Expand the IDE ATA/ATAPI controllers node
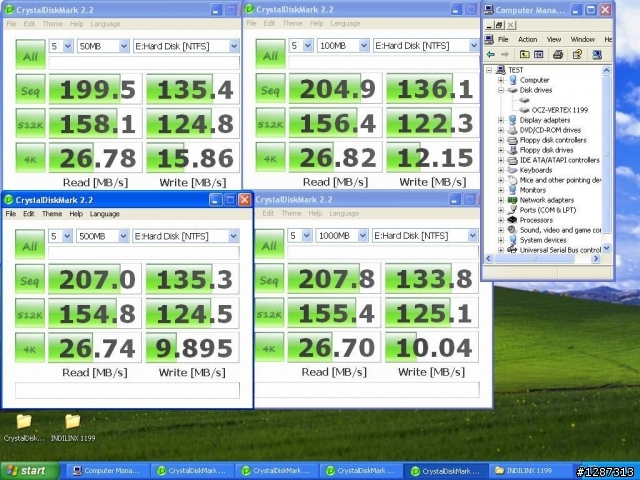The image size is (640, 480). click(x=501, y=160)
